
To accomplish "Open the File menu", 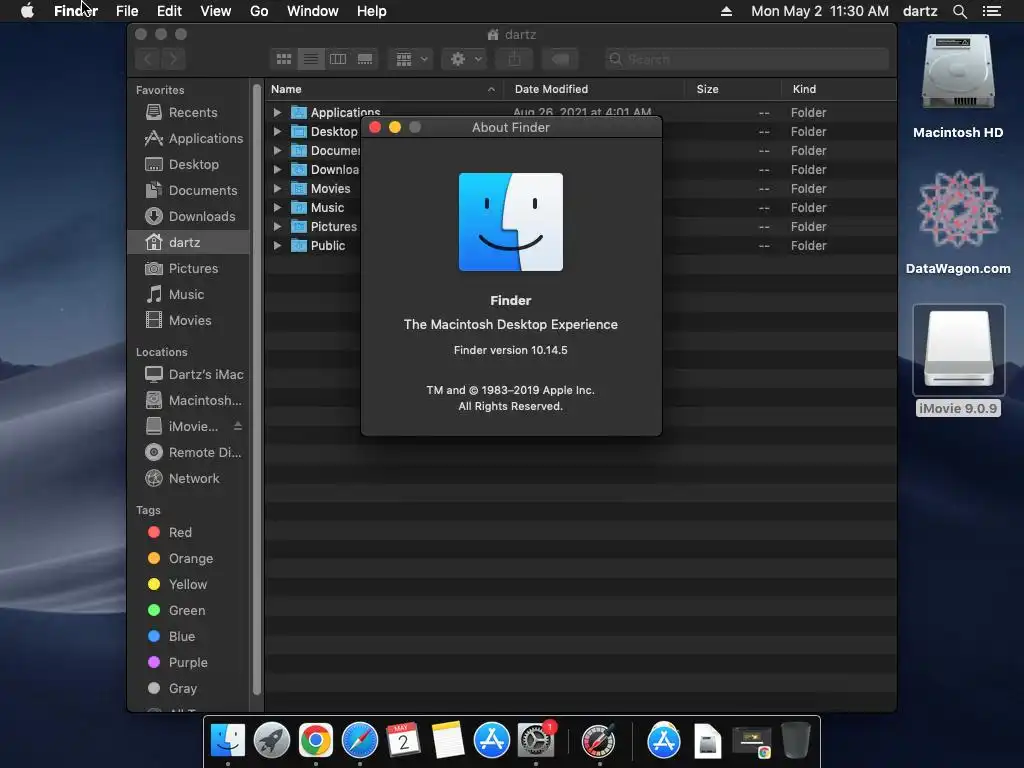I will (x=127, y=11).
